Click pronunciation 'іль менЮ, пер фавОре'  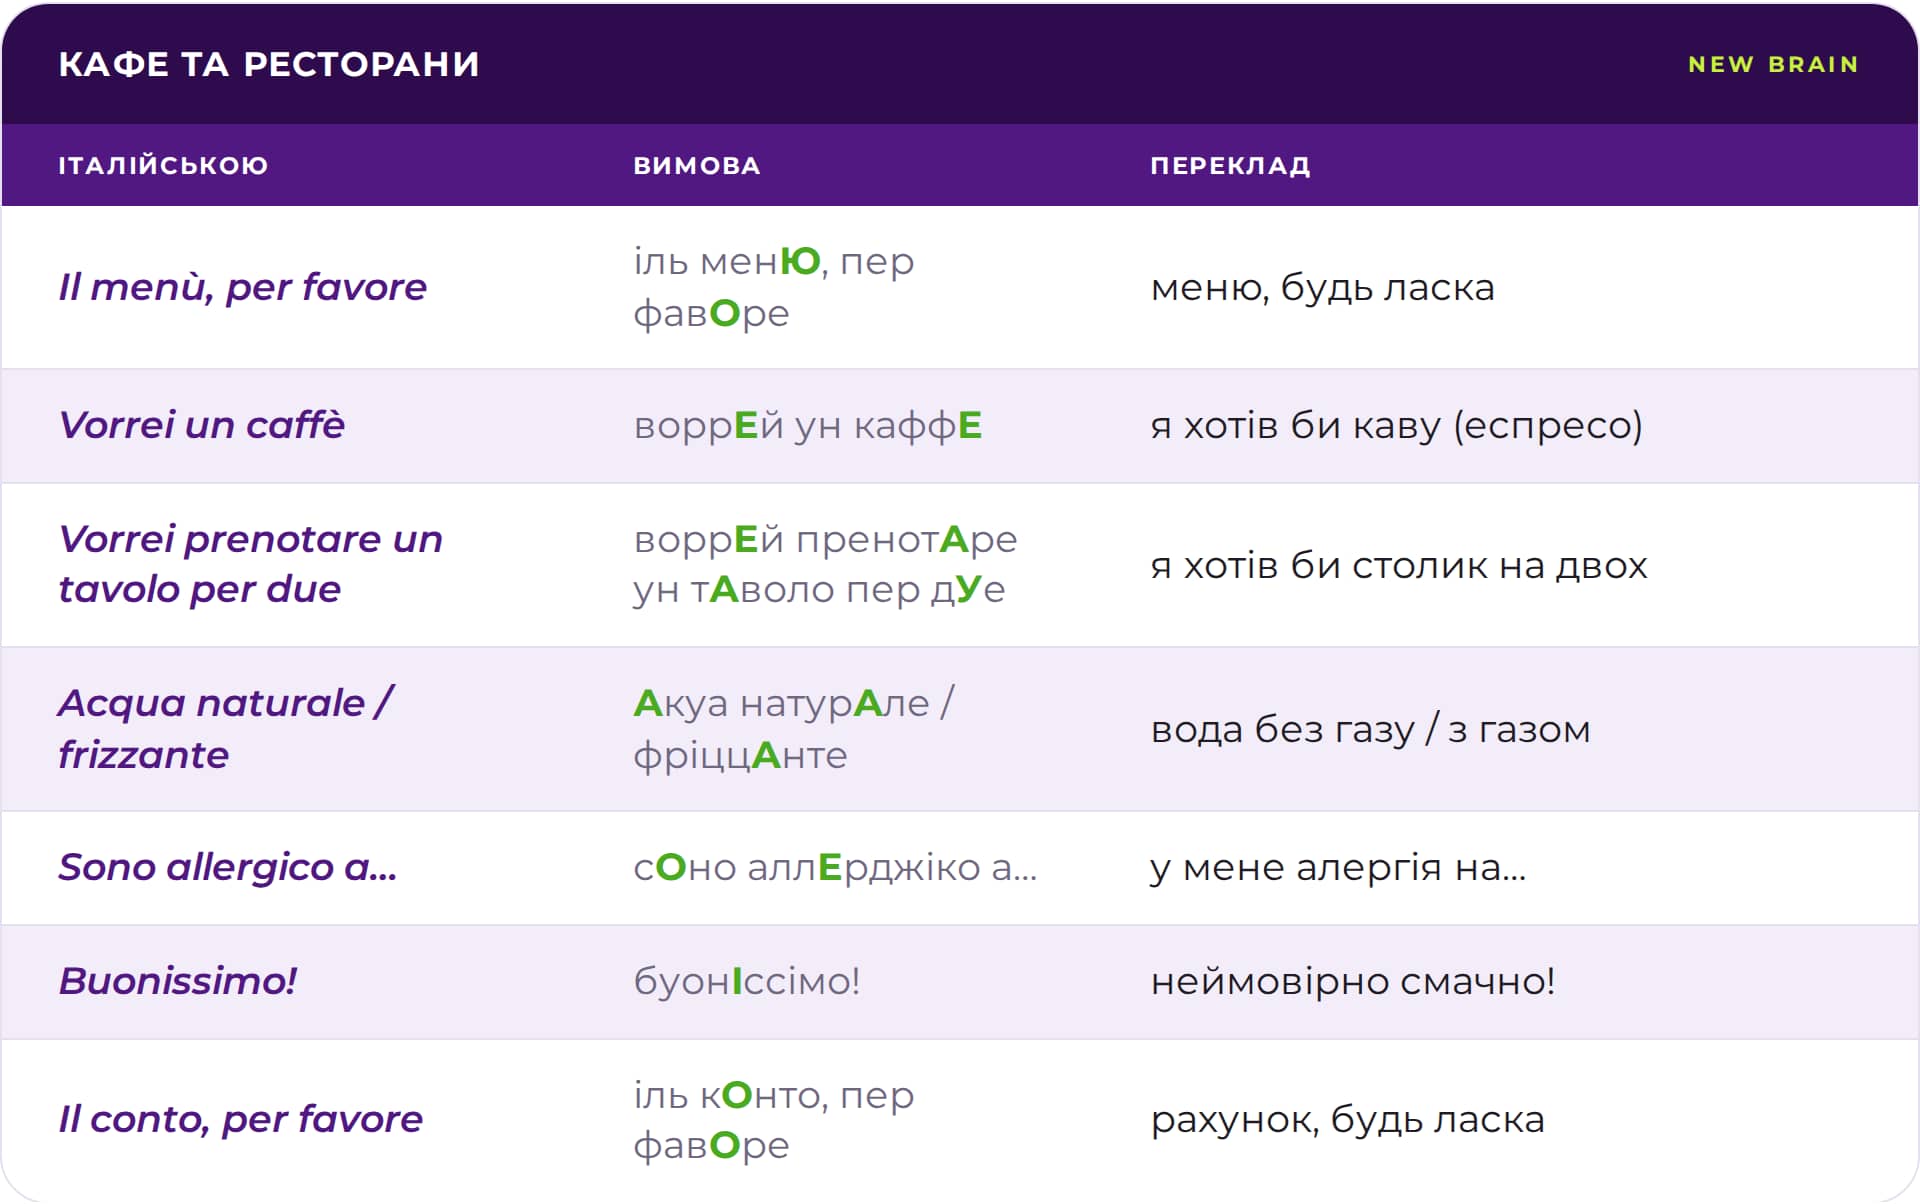tap(774, 287)
